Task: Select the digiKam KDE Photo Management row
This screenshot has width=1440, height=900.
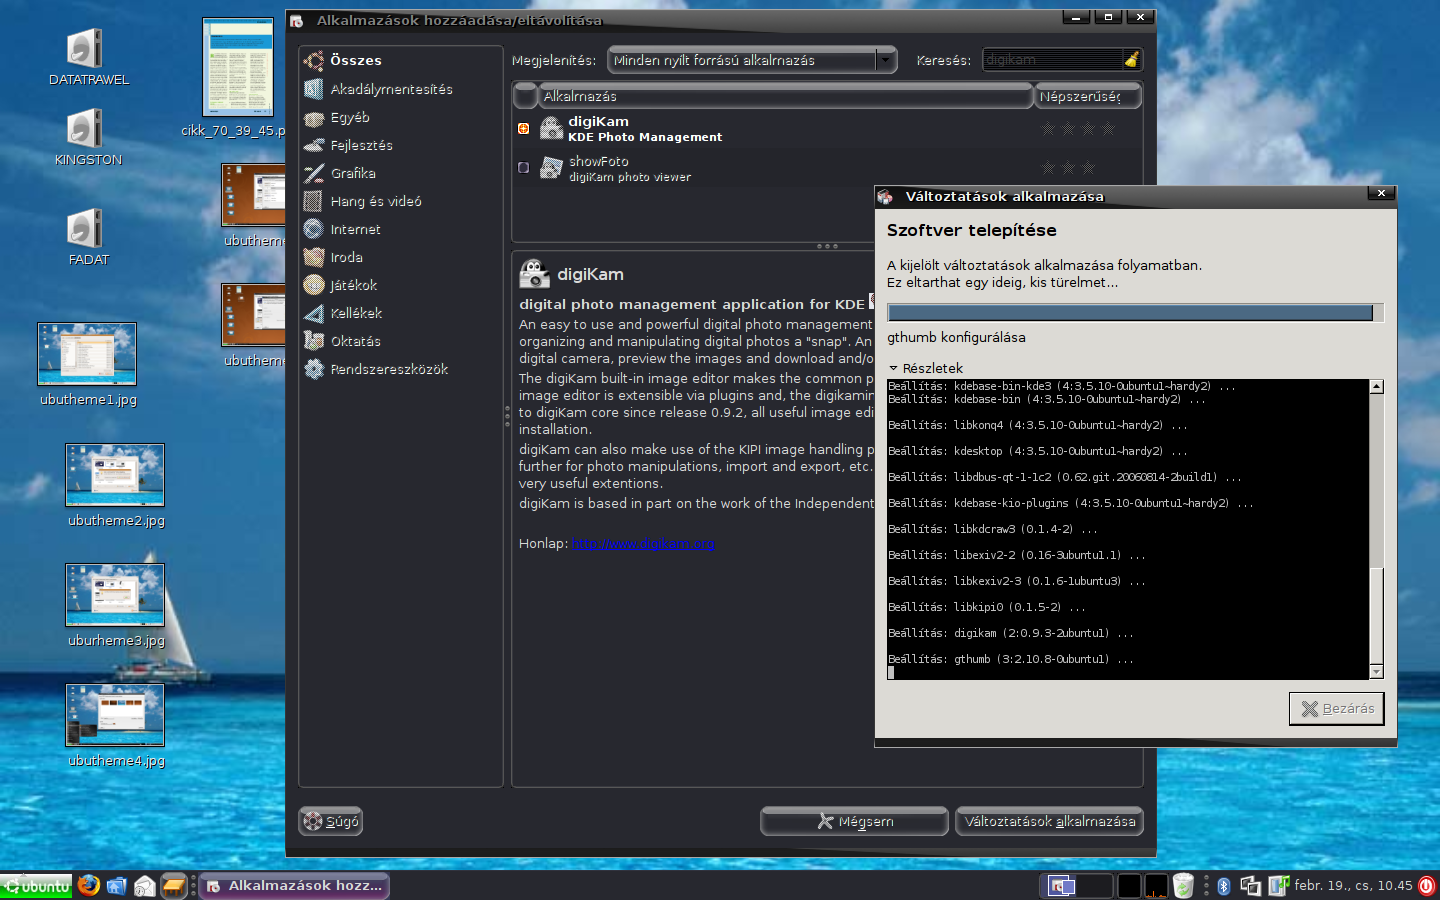Action: [x=827, y=129]
